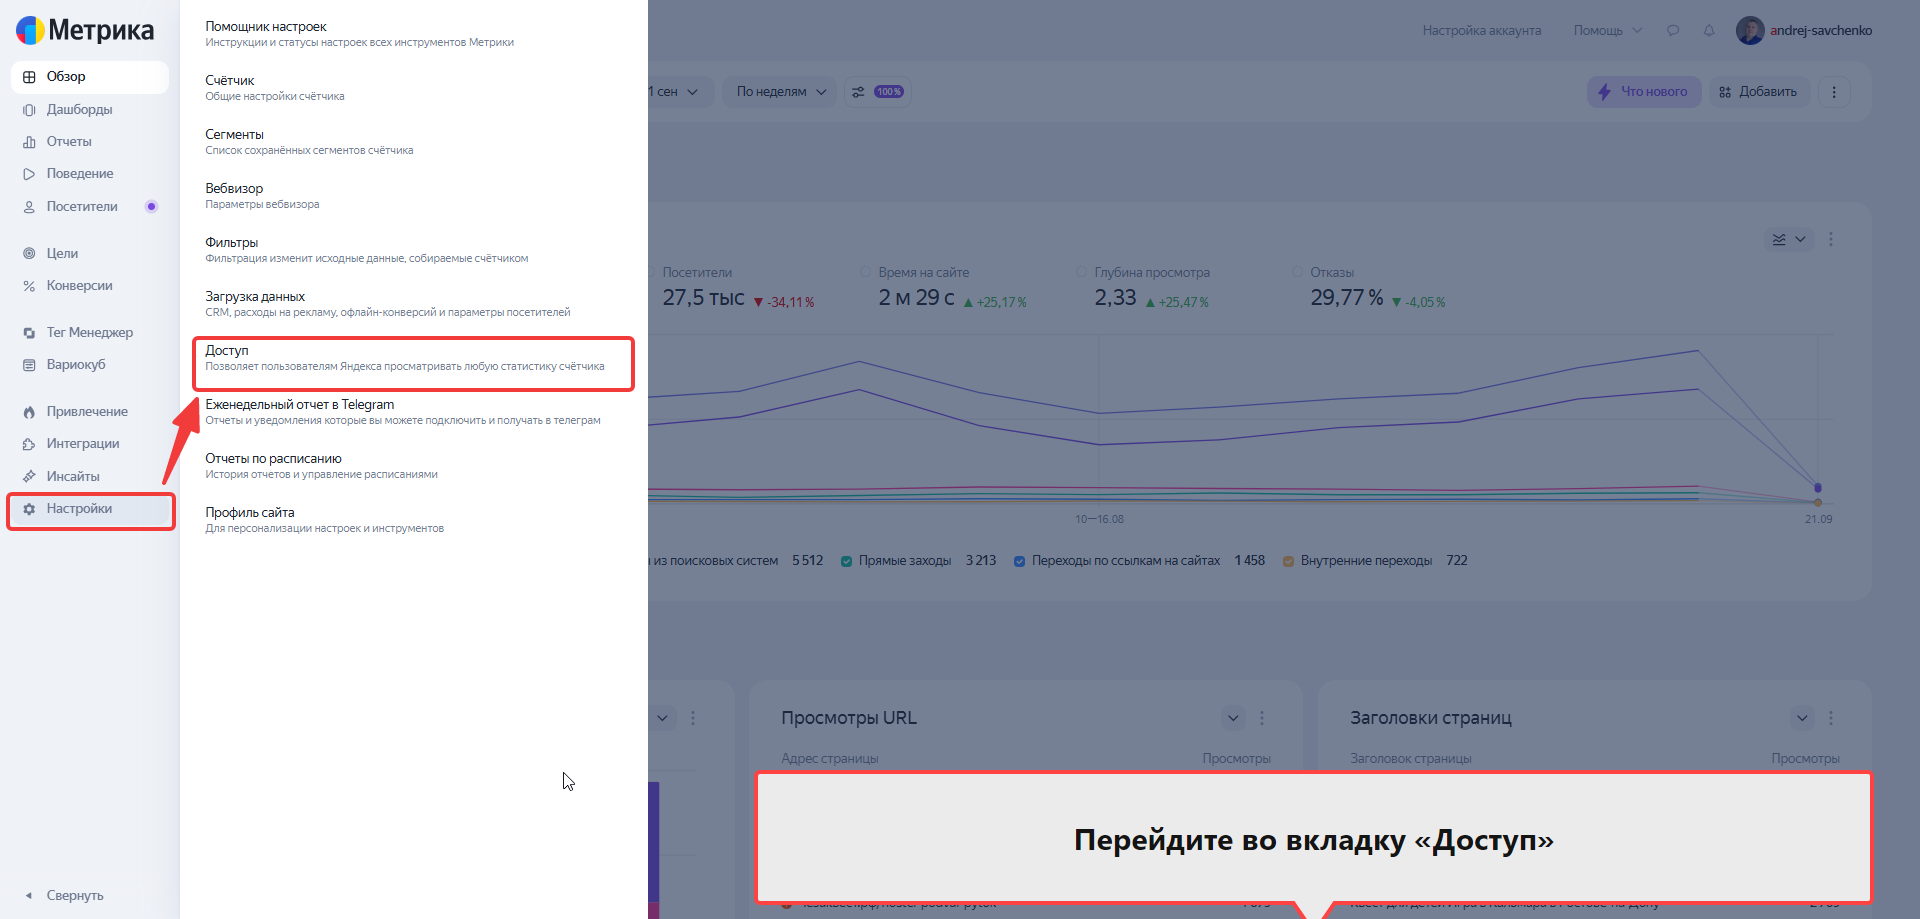Click the chat bubble icon in header
This screenshot has width=1920, height=919.
point(1673,31)
